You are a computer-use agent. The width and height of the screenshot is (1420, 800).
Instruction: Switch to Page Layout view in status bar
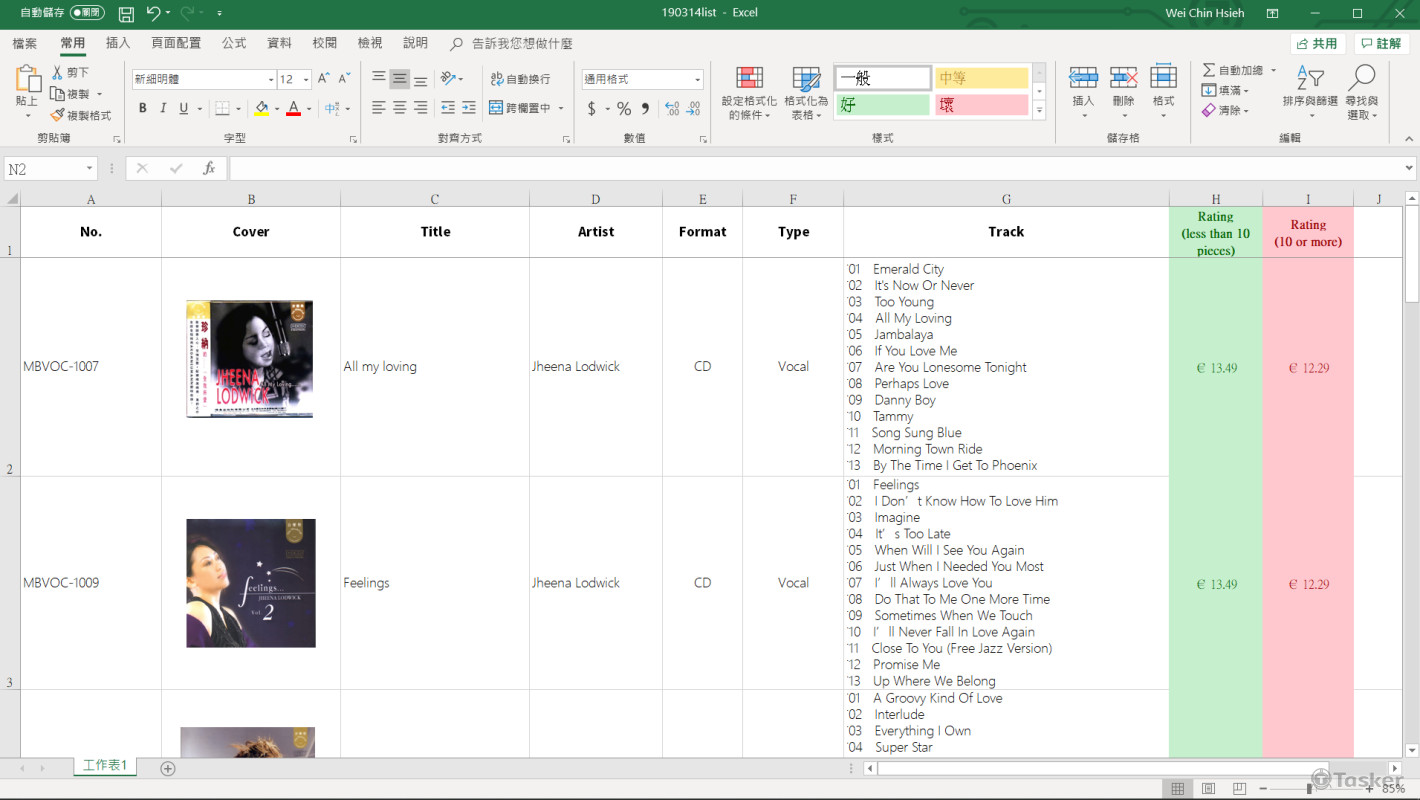[x=1207, y=789]
